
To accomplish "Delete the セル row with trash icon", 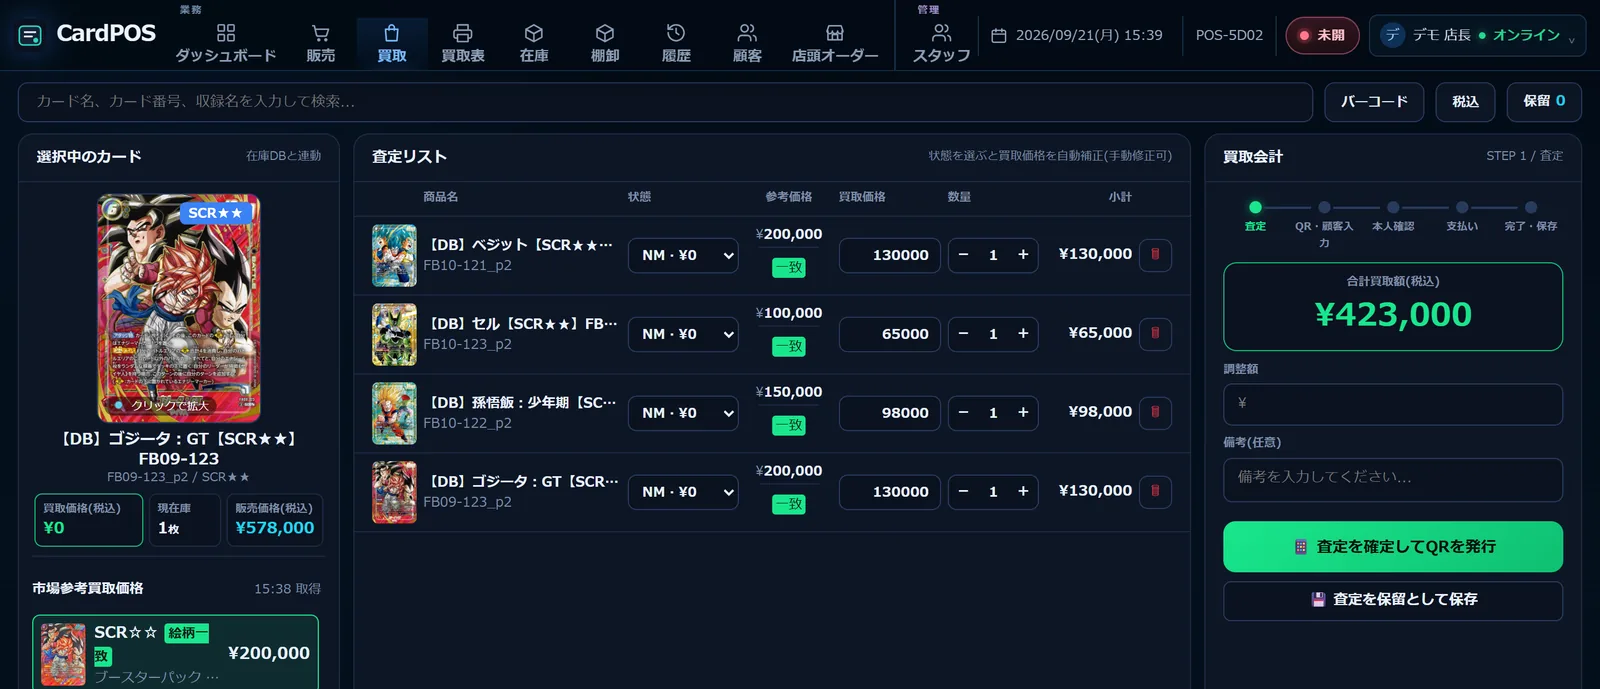I will [1155, 334].
